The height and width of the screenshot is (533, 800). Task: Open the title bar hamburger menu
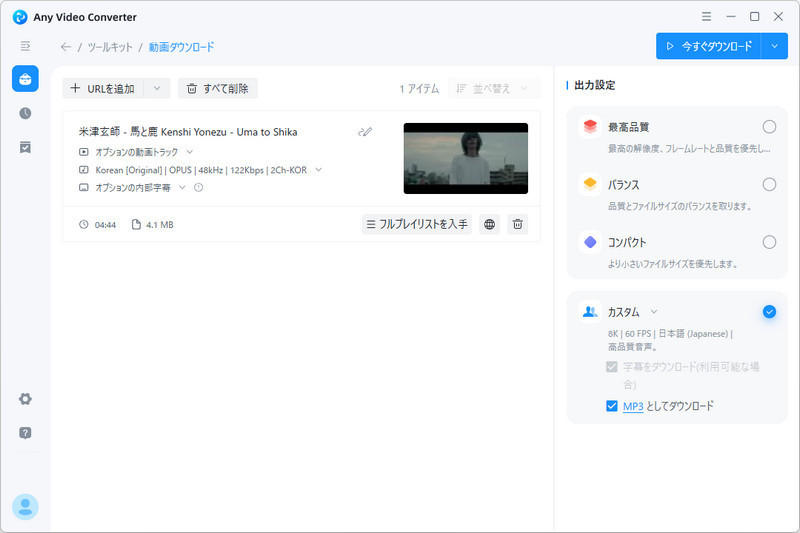[x=706, y=17]
